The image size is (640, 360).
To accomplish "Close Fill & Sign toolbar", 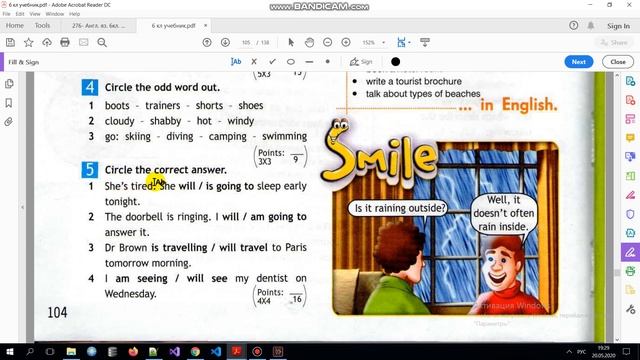I will 618,62.
